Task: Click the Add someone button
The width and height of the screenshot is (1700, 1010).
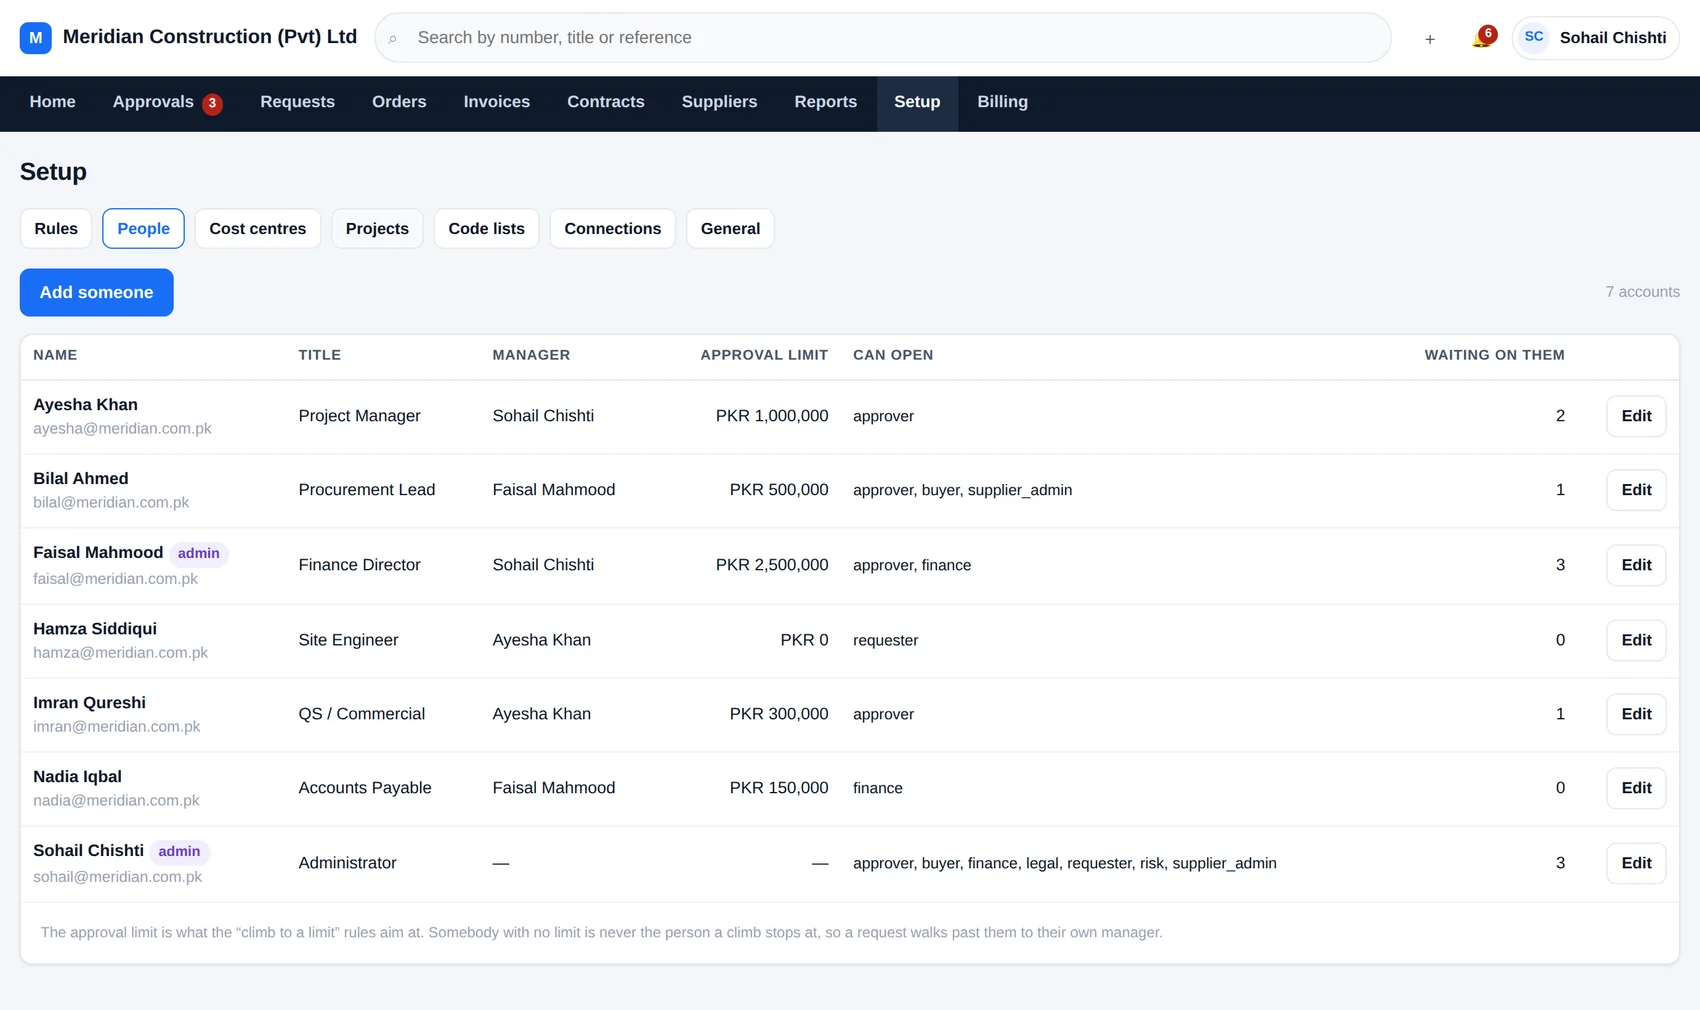Action: click(97, 292)
